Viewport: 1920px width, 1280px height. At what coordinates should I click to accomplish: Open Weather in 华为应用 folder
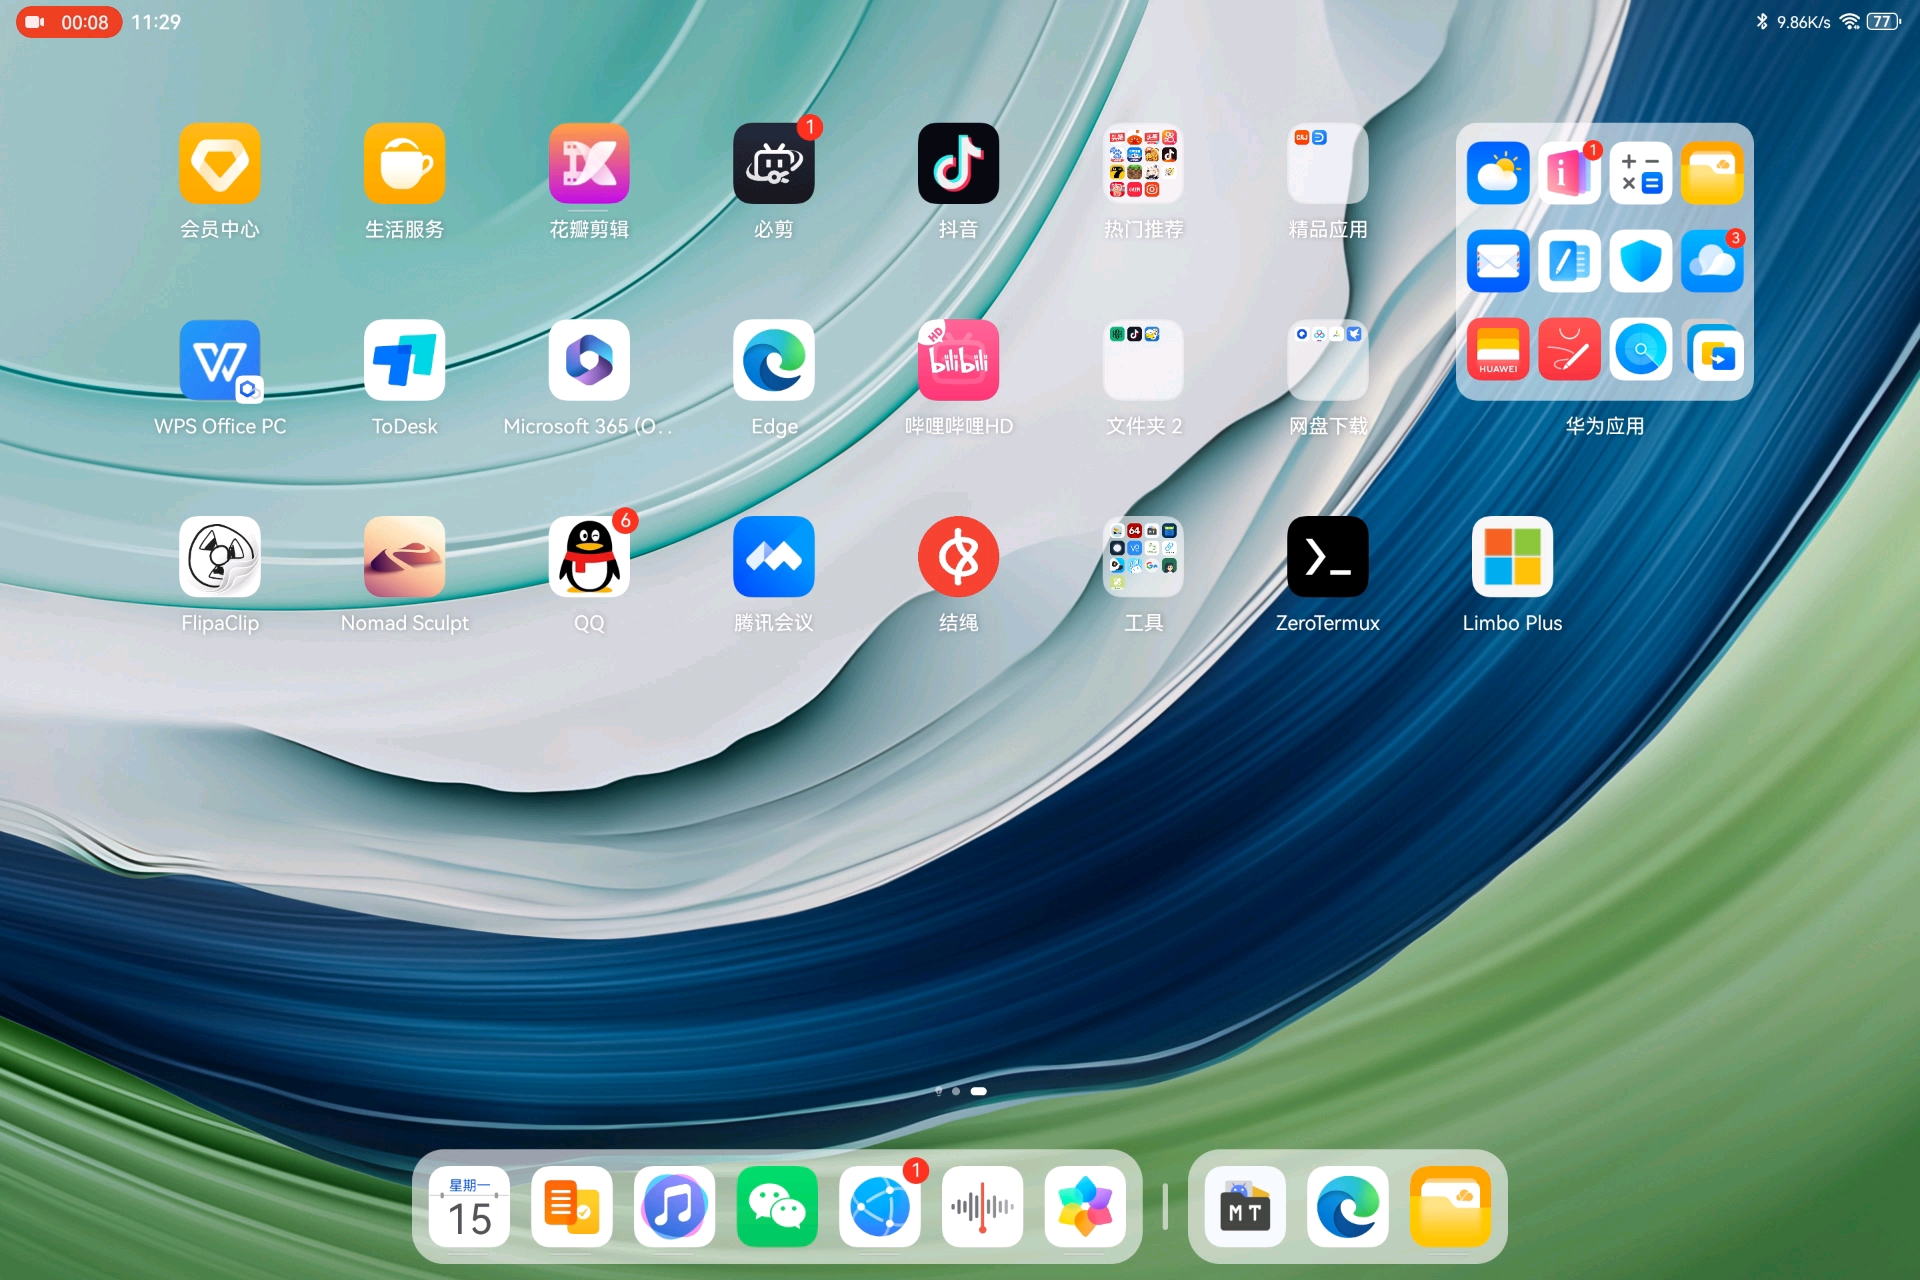click(1498, 173)
